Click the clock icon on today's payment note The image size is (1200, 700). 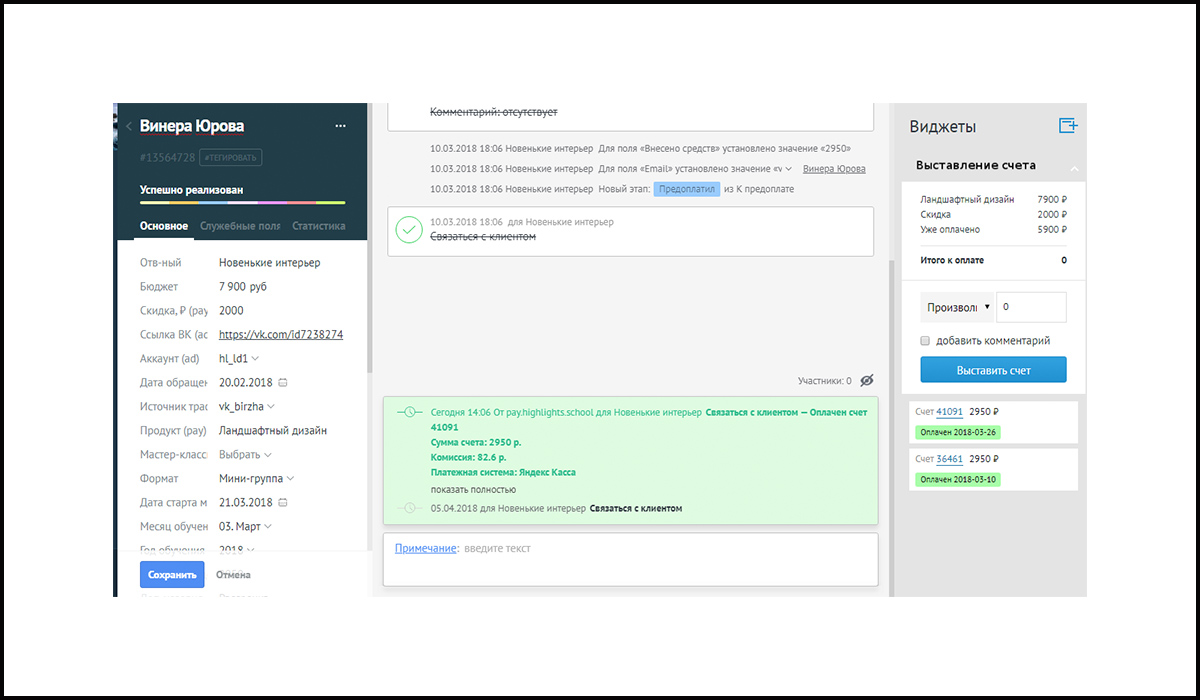(x=407, y=412)
